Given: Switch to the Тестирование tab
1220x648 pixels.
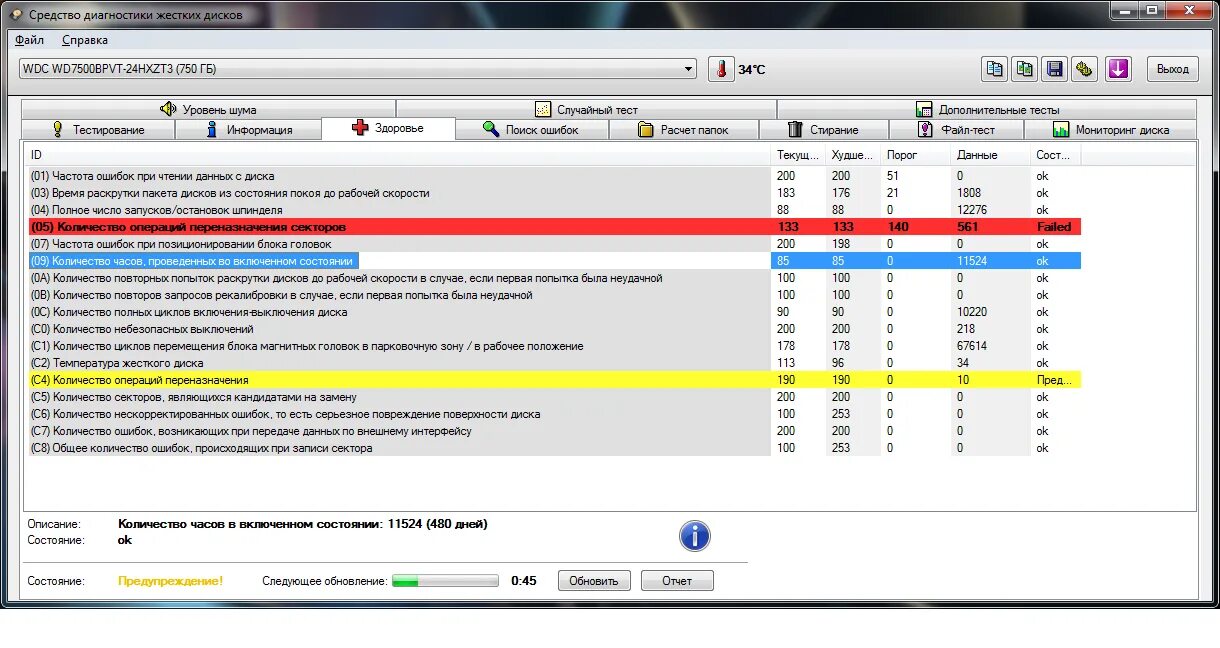Looking at the screenshot, I should point(98,130).
